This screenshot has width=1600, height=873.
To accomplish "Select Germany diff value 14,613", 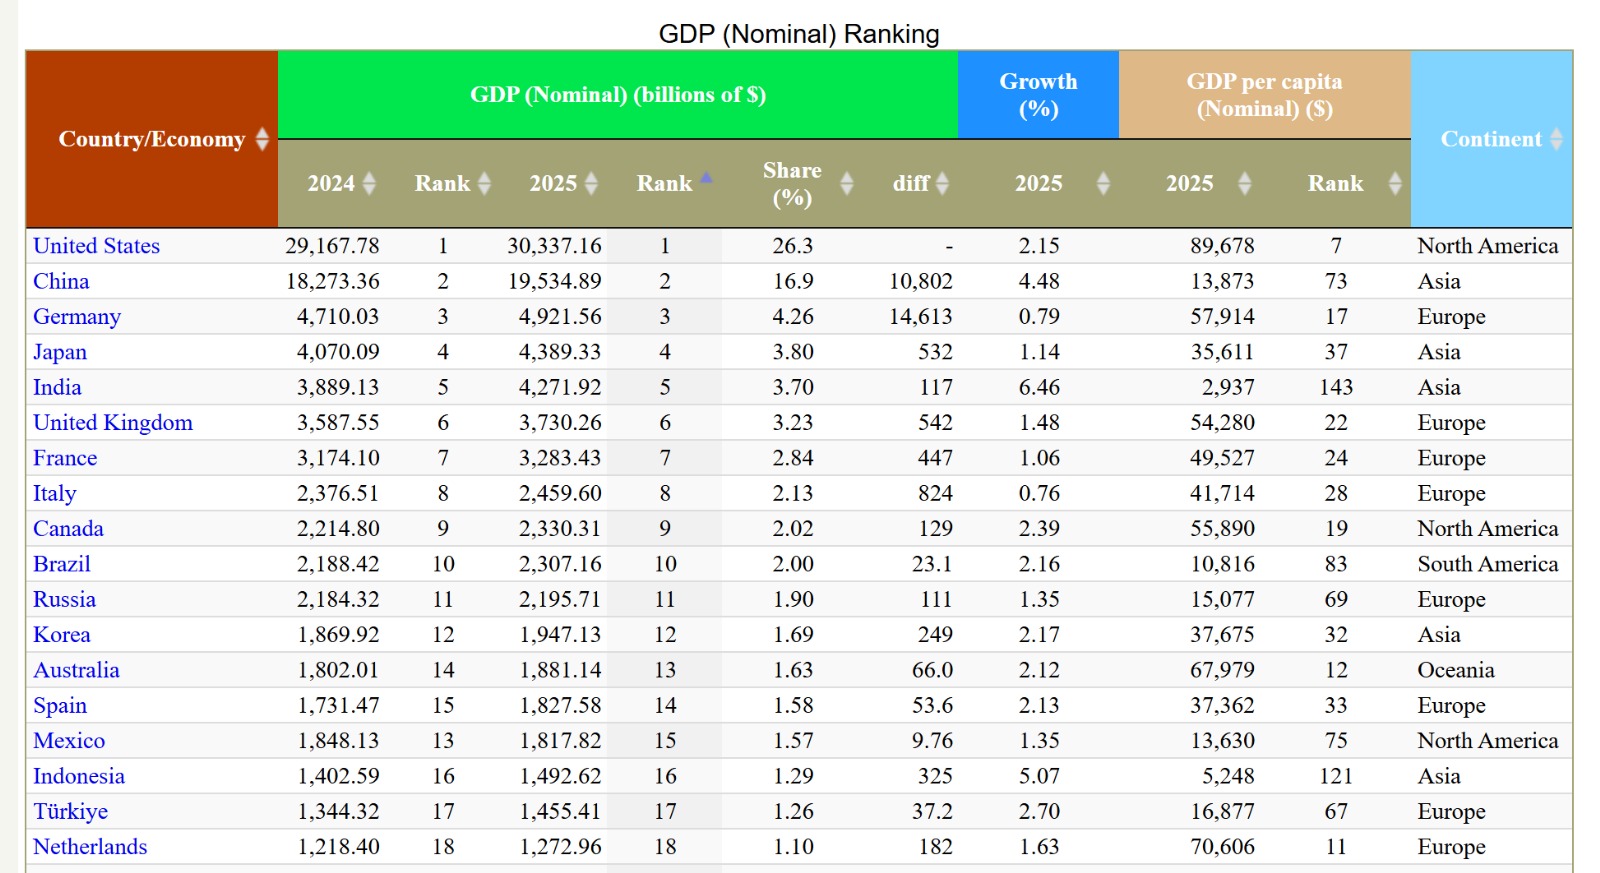I will pos(920,317).
